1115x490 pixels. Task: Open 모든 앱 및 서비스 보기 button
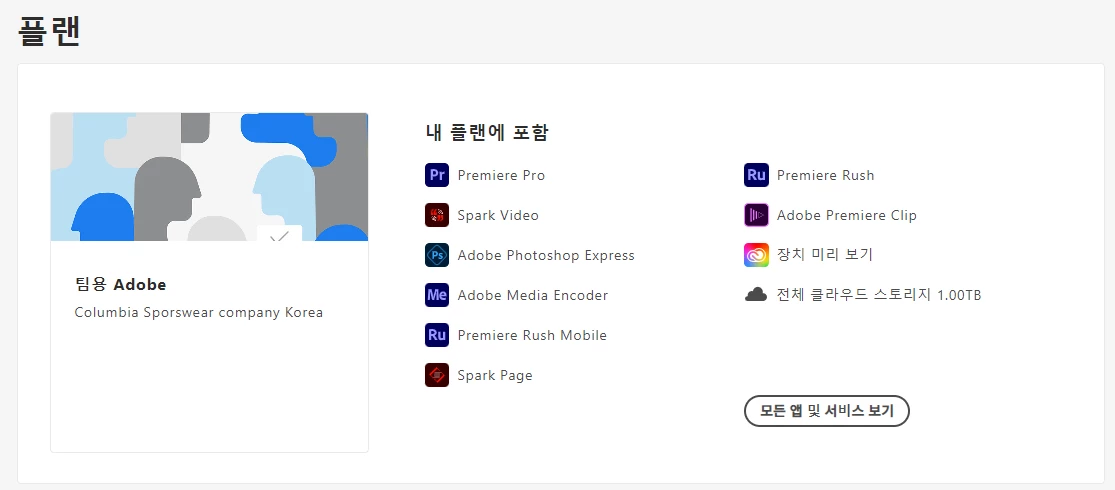827,411
